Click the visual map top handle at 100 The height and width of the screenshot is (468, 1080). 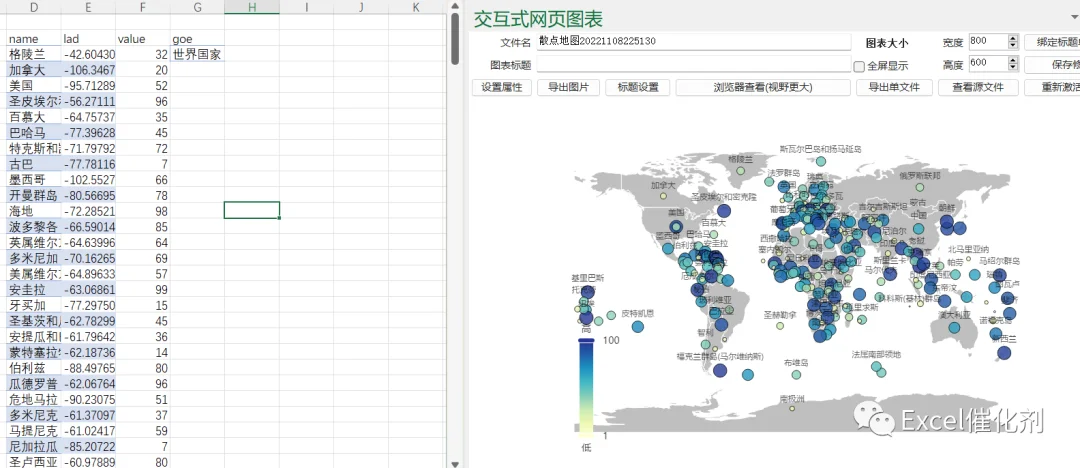click(x=586, y=340)
